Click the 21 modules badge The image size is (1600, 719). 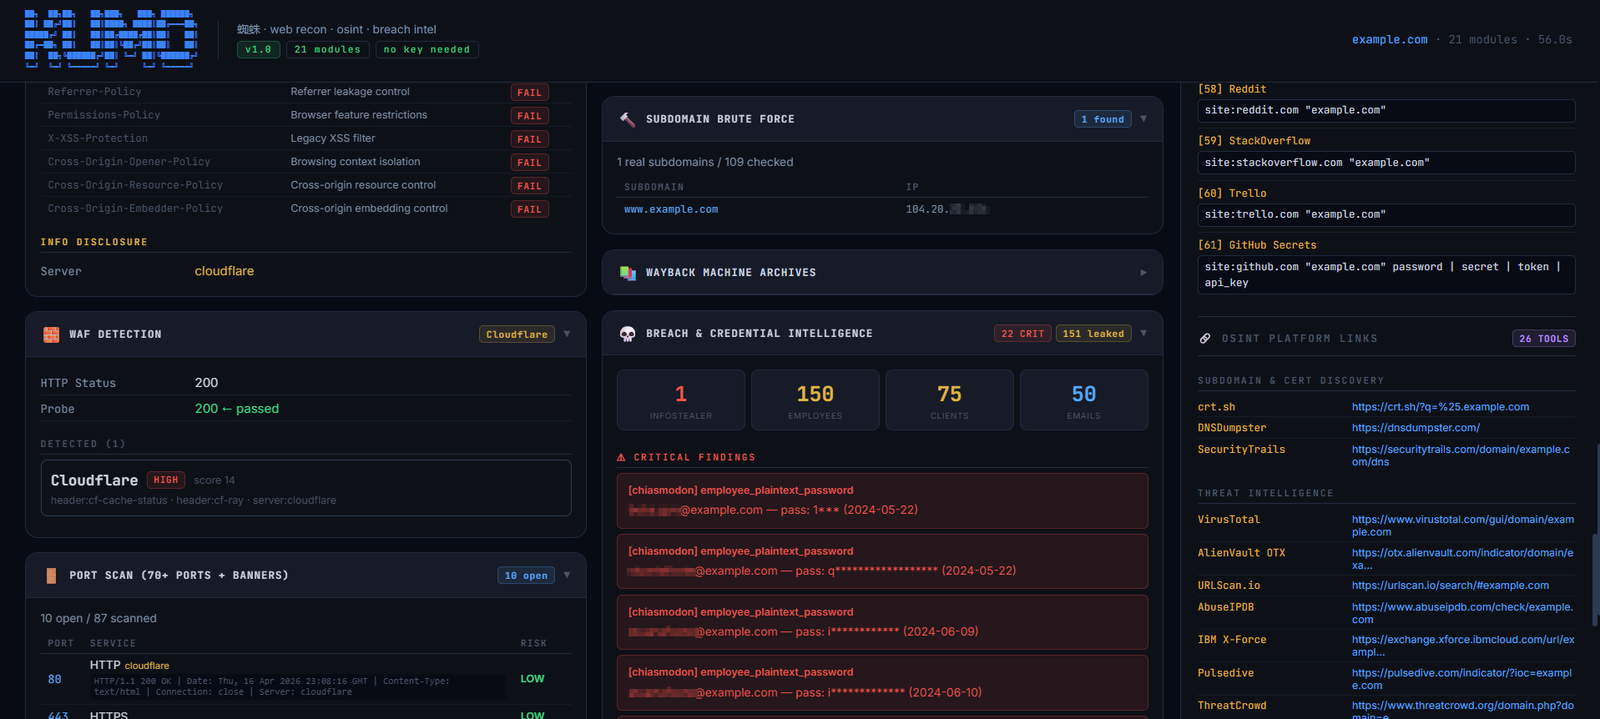point(327,50)
